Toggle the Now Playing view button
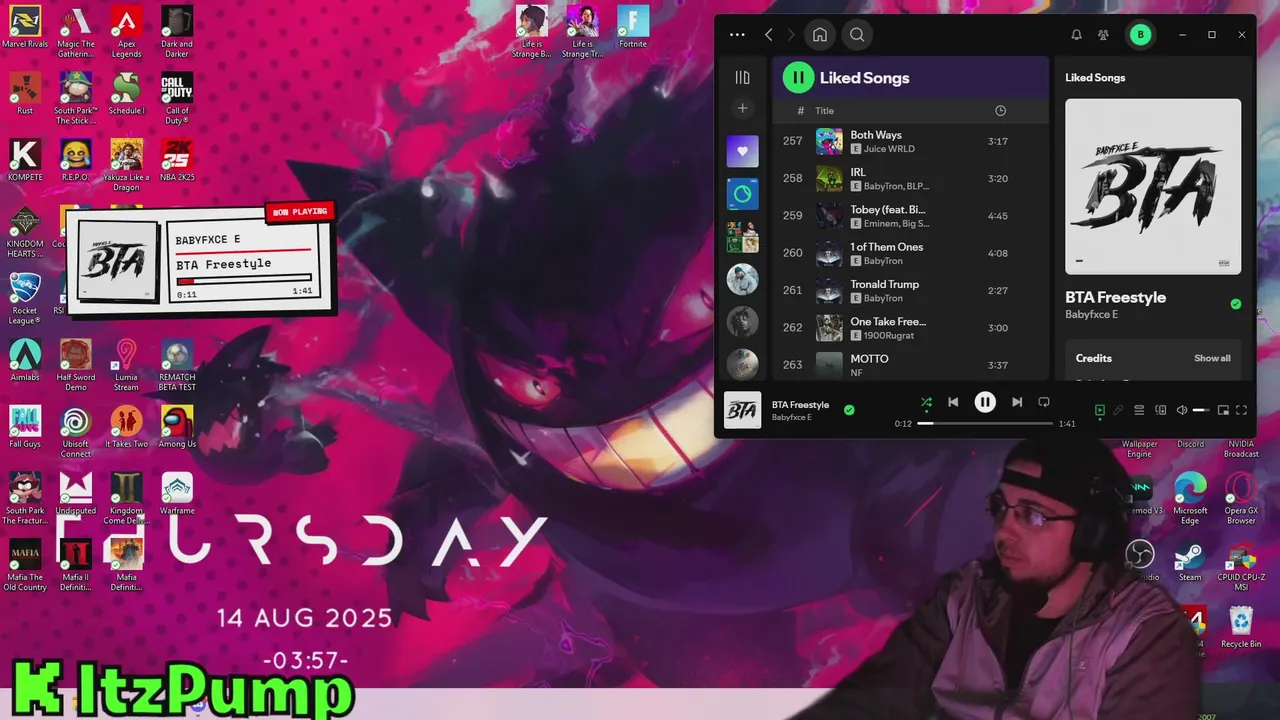1280x720 pixels. tap(1100, 410)
